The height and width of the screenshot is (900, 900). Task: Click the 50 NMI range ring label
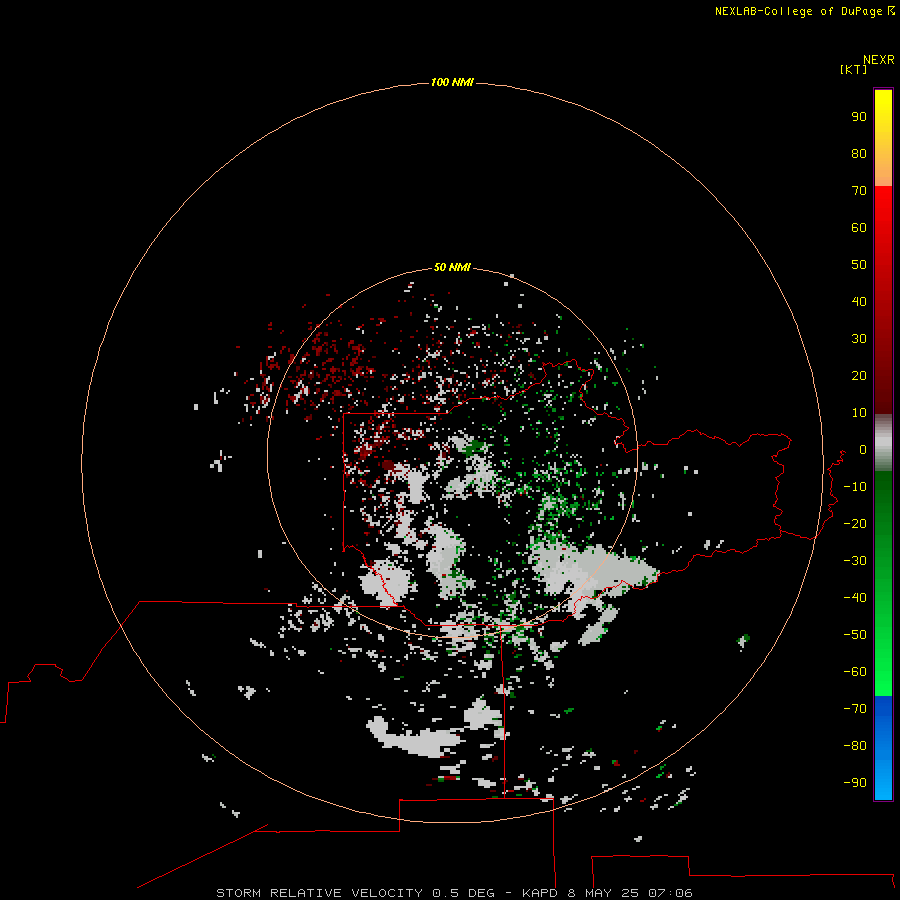[x=452, y=267]
